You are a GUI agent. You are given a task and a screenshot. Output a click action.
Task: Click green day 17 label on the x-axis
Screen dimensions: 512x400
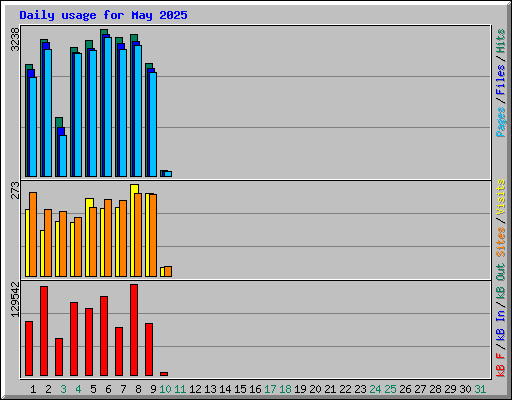point(270,389)
